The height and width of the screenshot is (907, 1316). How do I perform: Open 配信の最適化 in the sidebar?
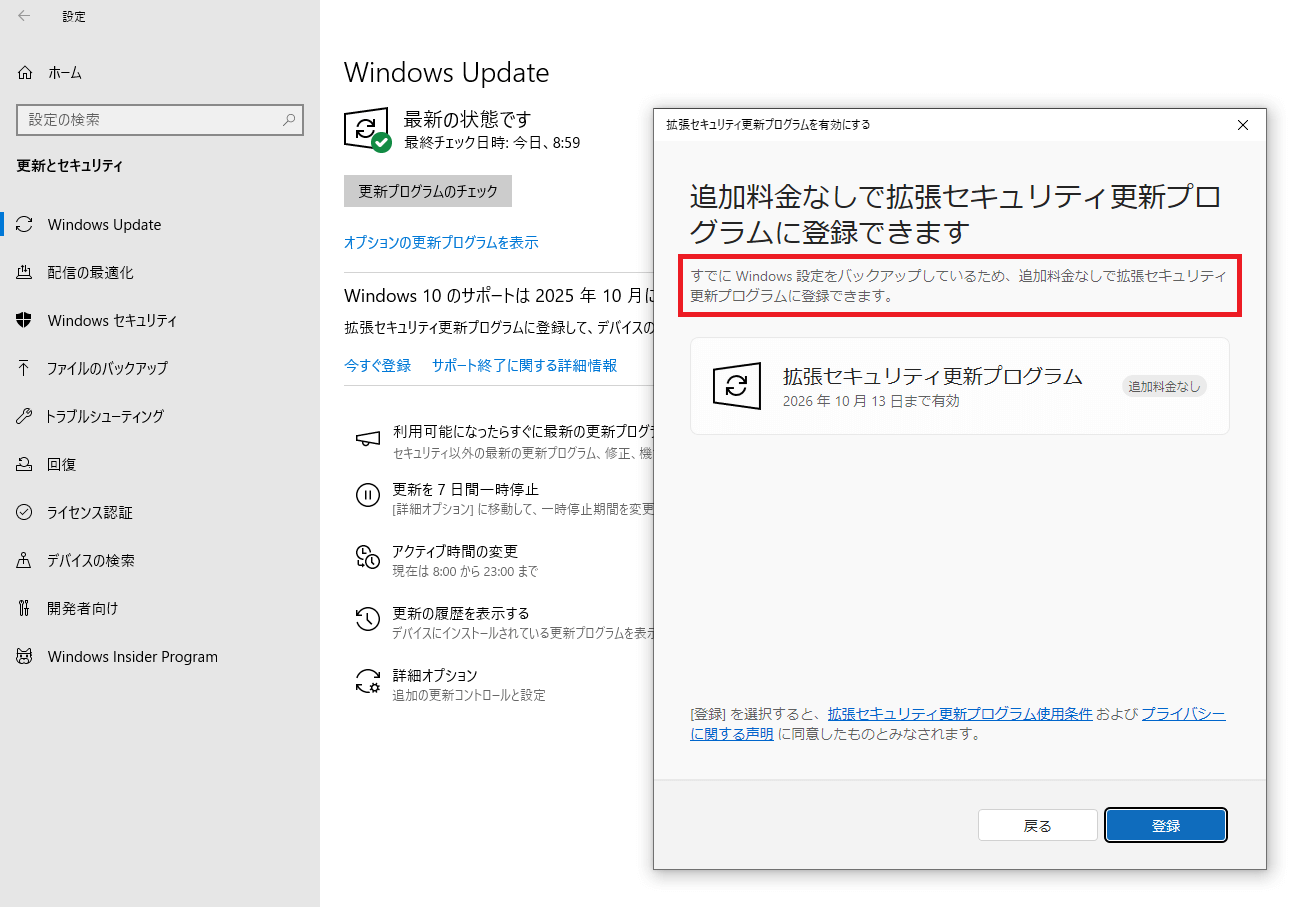pyautogui.click(x=90, y=273)
